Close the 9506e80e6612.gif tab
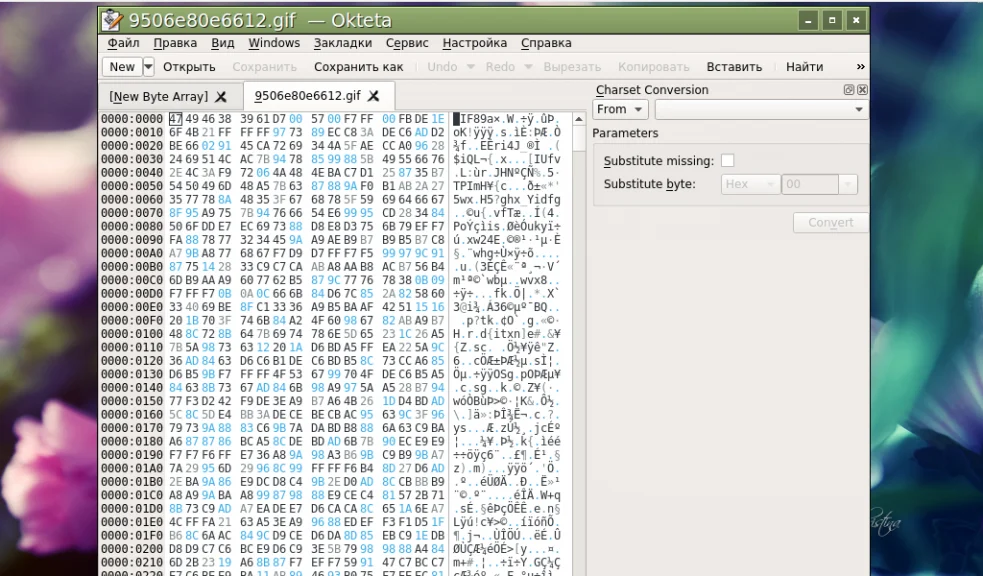The width and height of the screenshot is (983, 576). (x=373, y=96)
